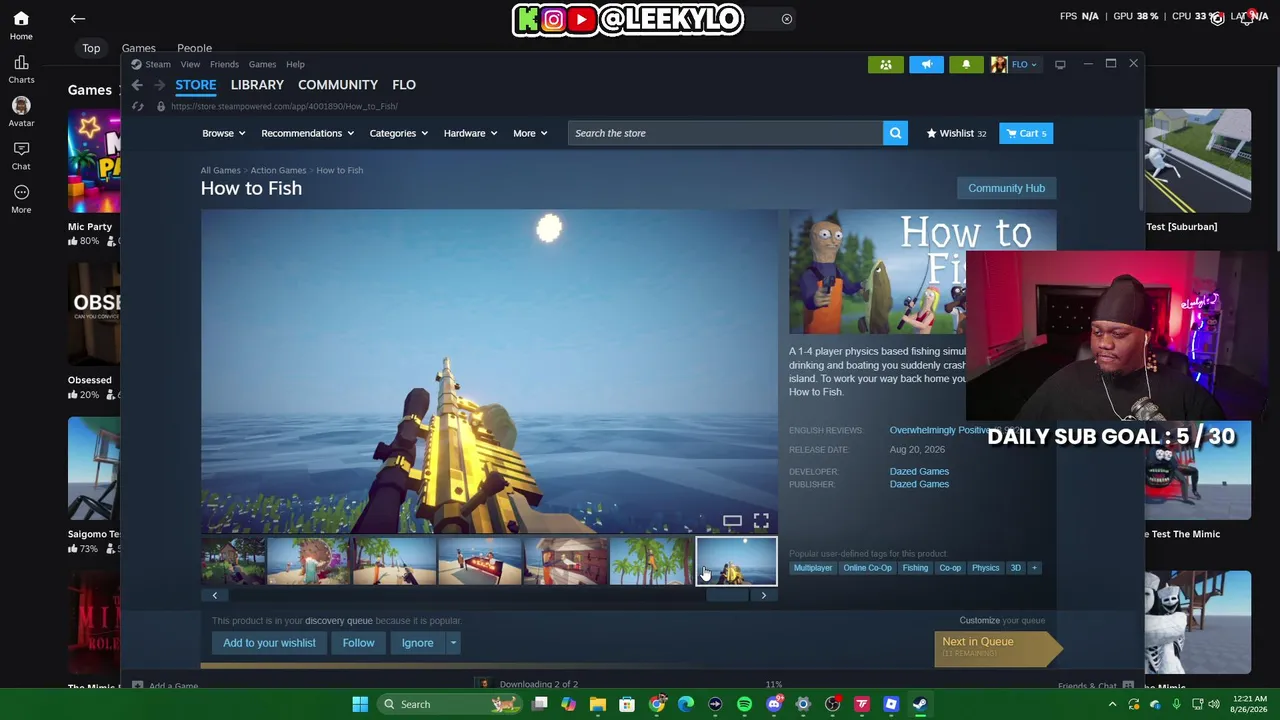
Task: Go to next screenshot strip arrow
Action: (x=763, y=595)
